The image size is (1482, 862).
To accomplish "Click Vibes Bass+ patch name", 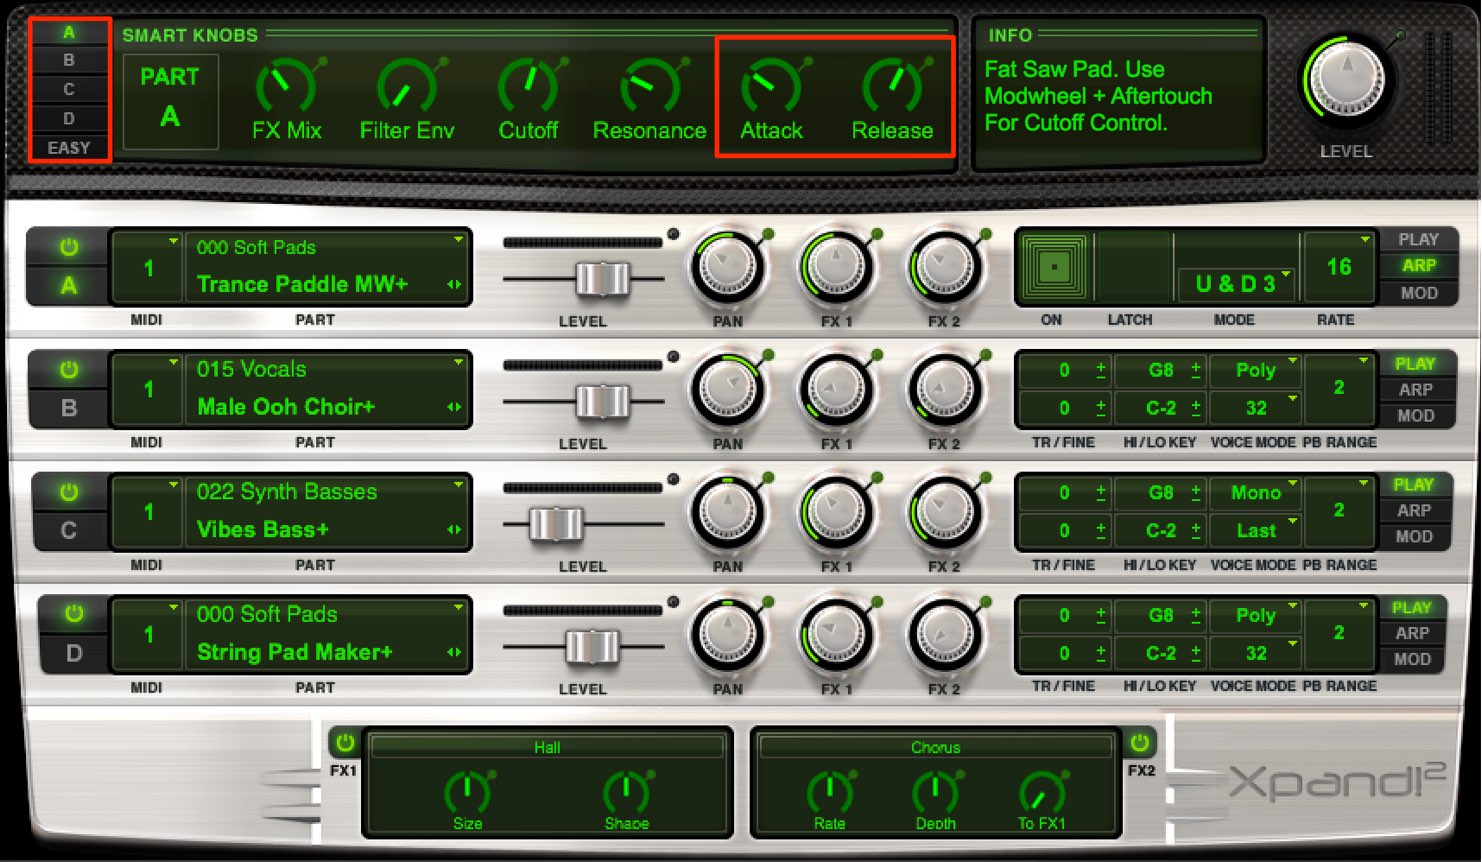I will coord(262,529).
